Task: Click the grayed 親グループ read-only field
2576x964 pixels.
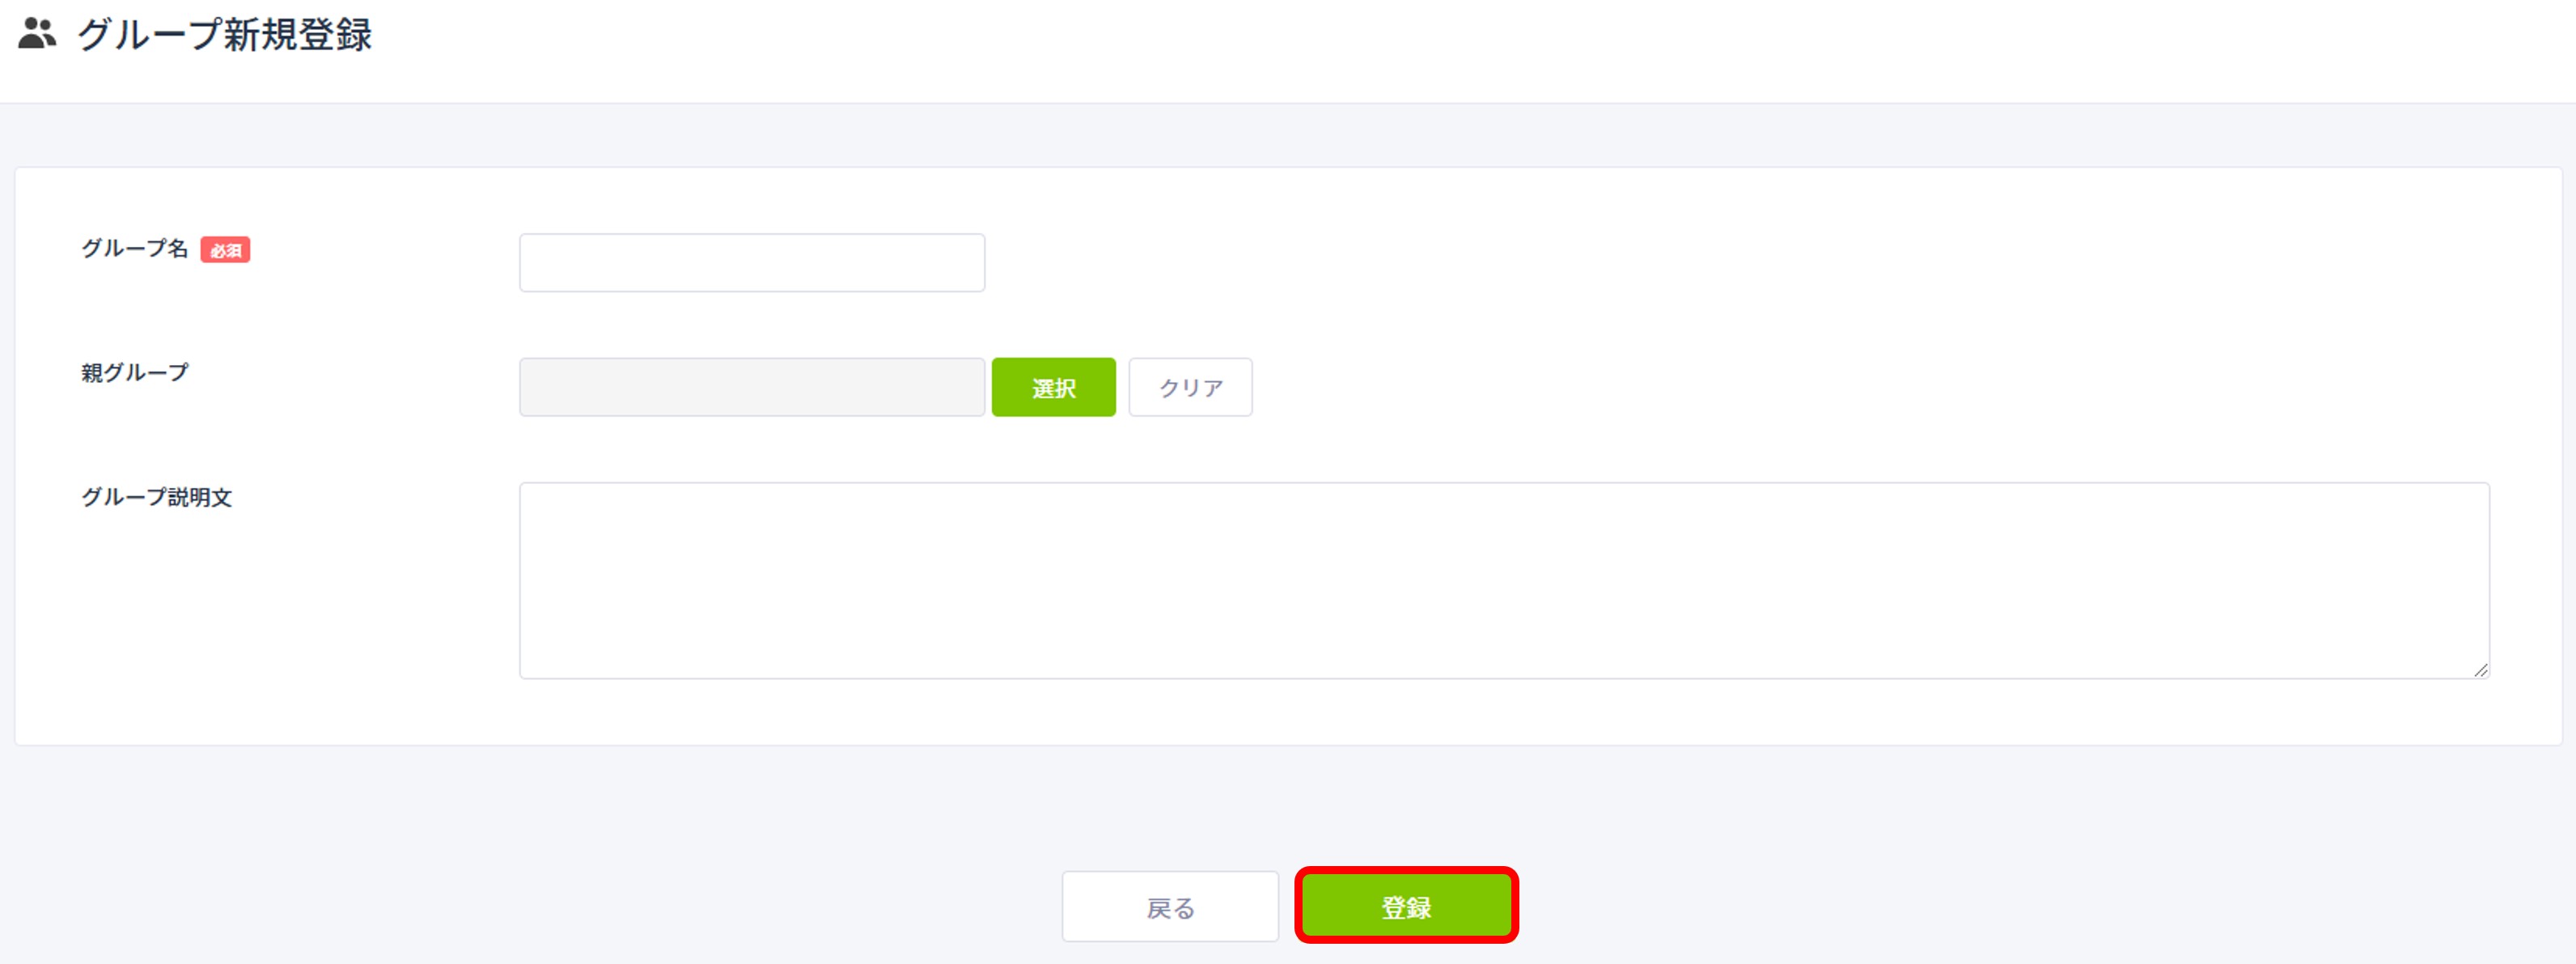Action: pos(752,387)
